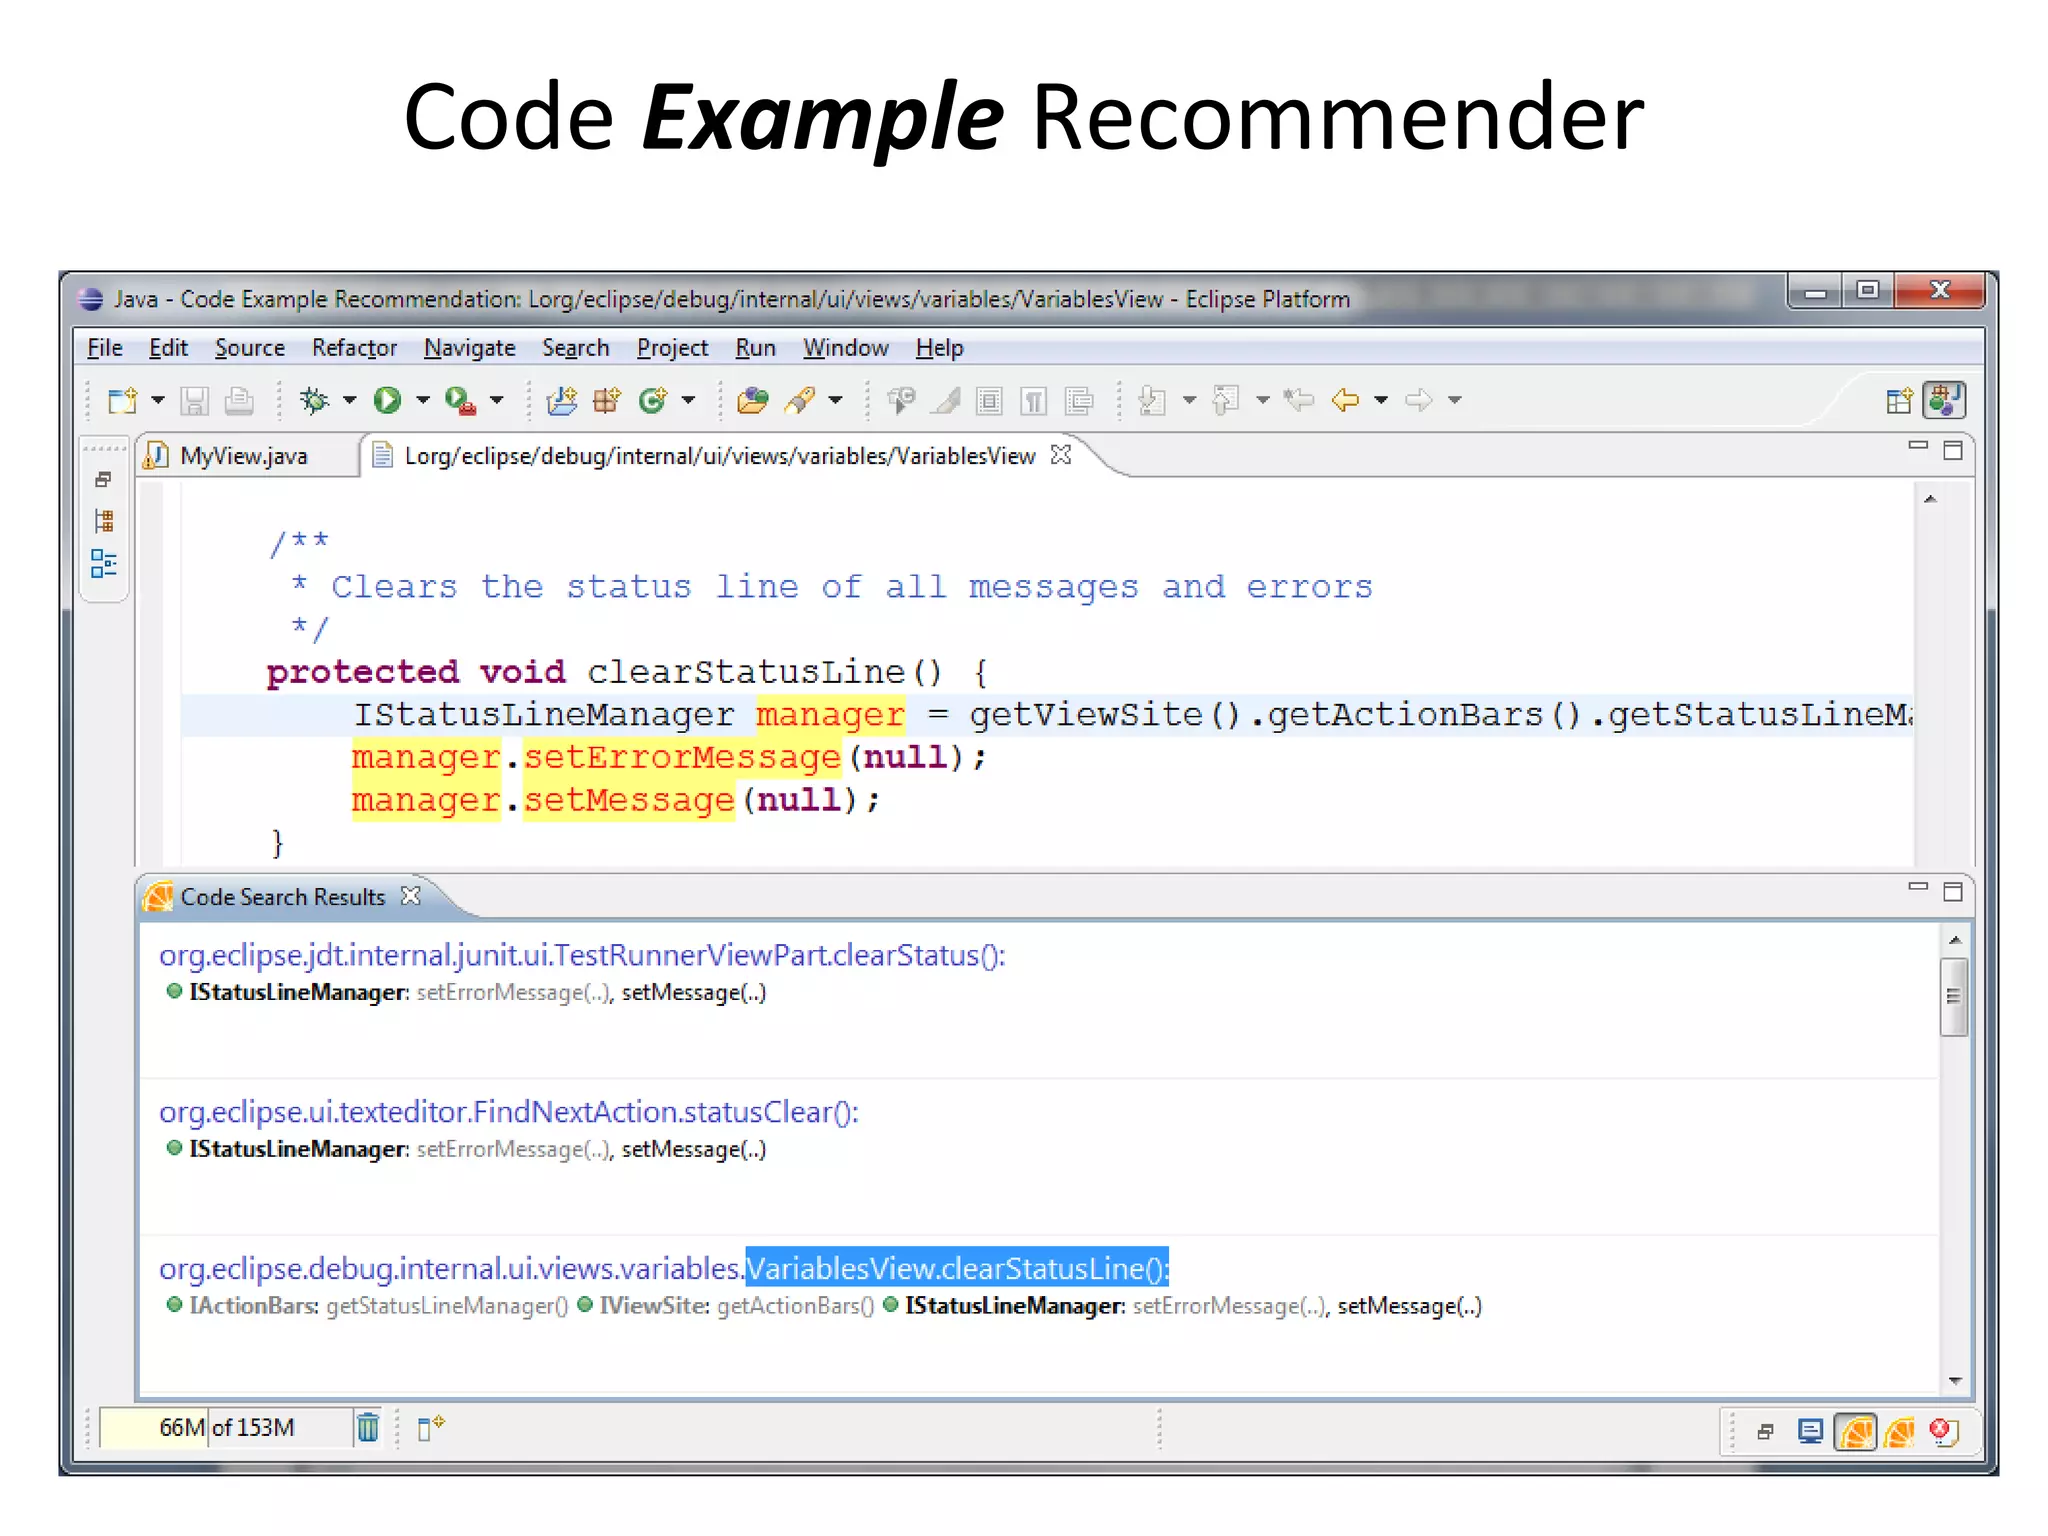Image resolution: width=2048 pixels, height=1536 pixels.
Task: Click the heap status 66M of 153M
Action: coord(226,1428)
